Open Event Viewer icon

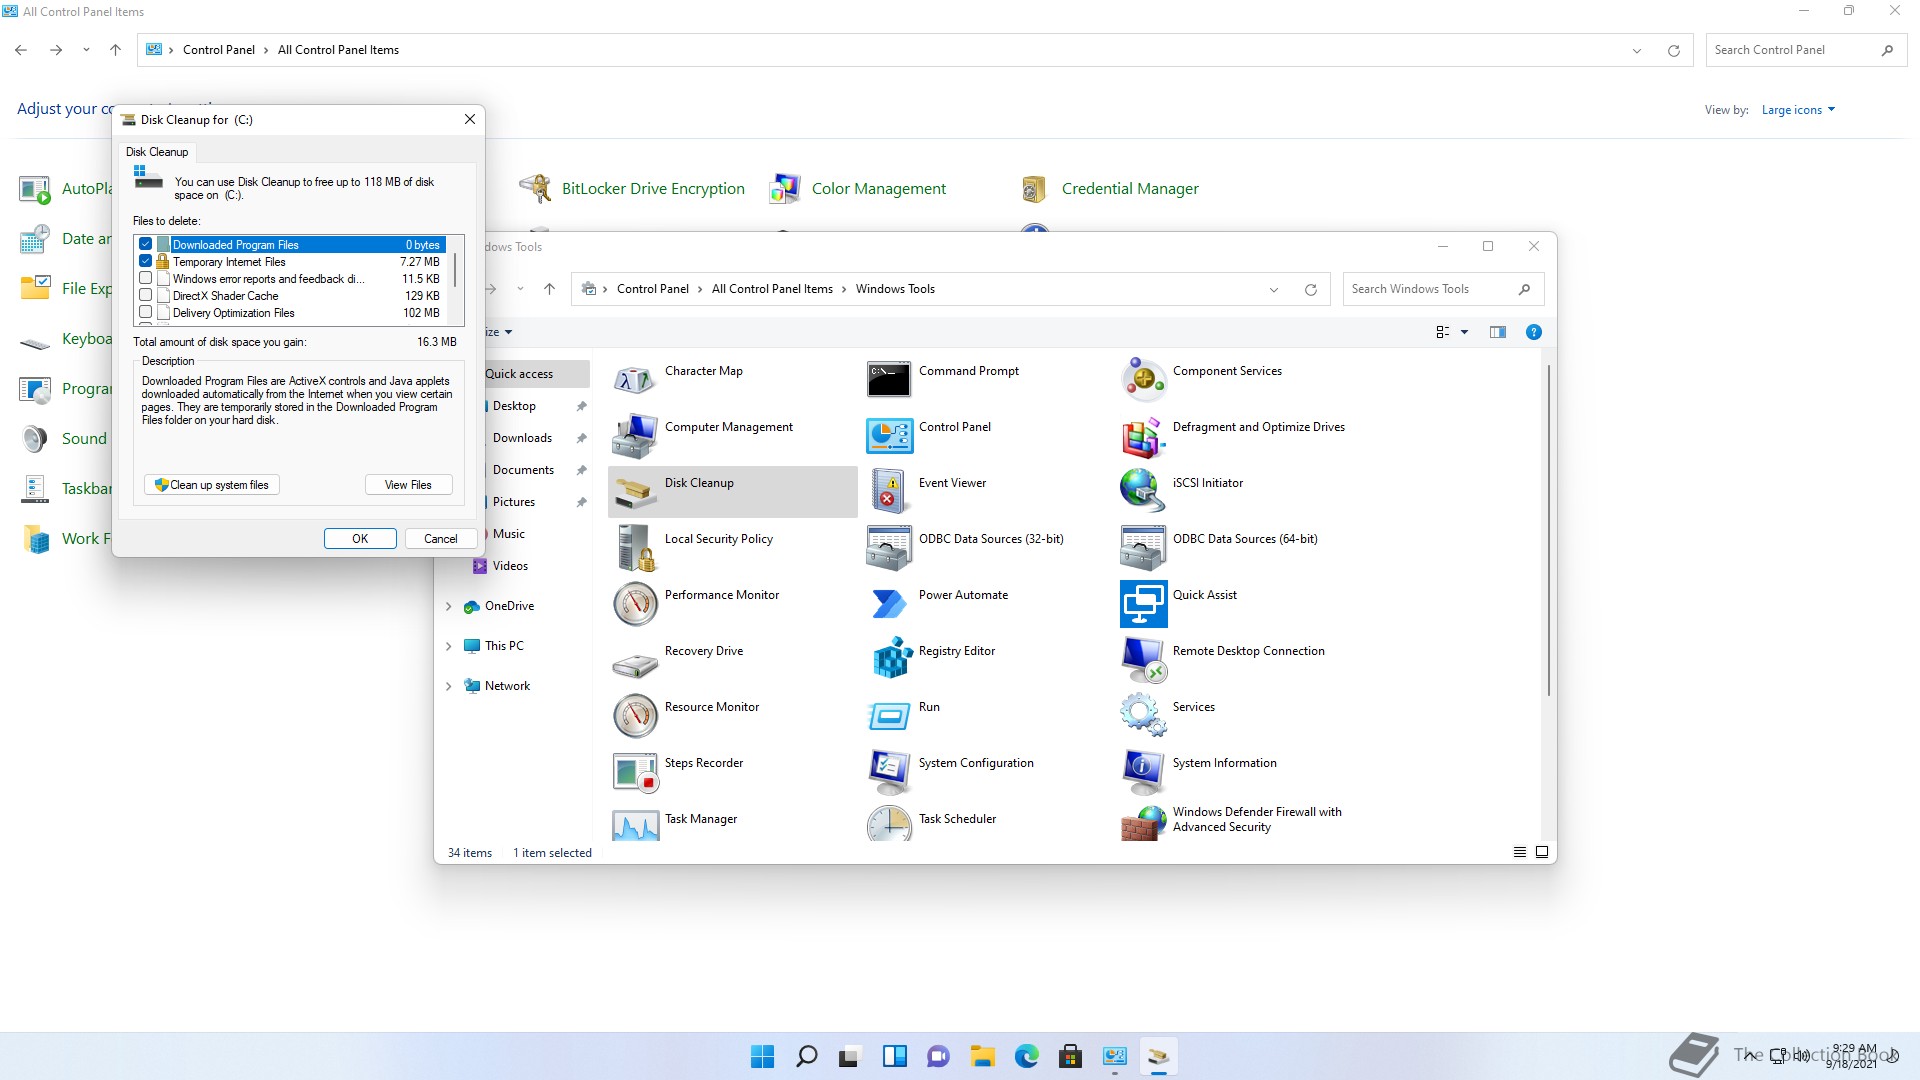pyautogui.click(x=889, y=493)
